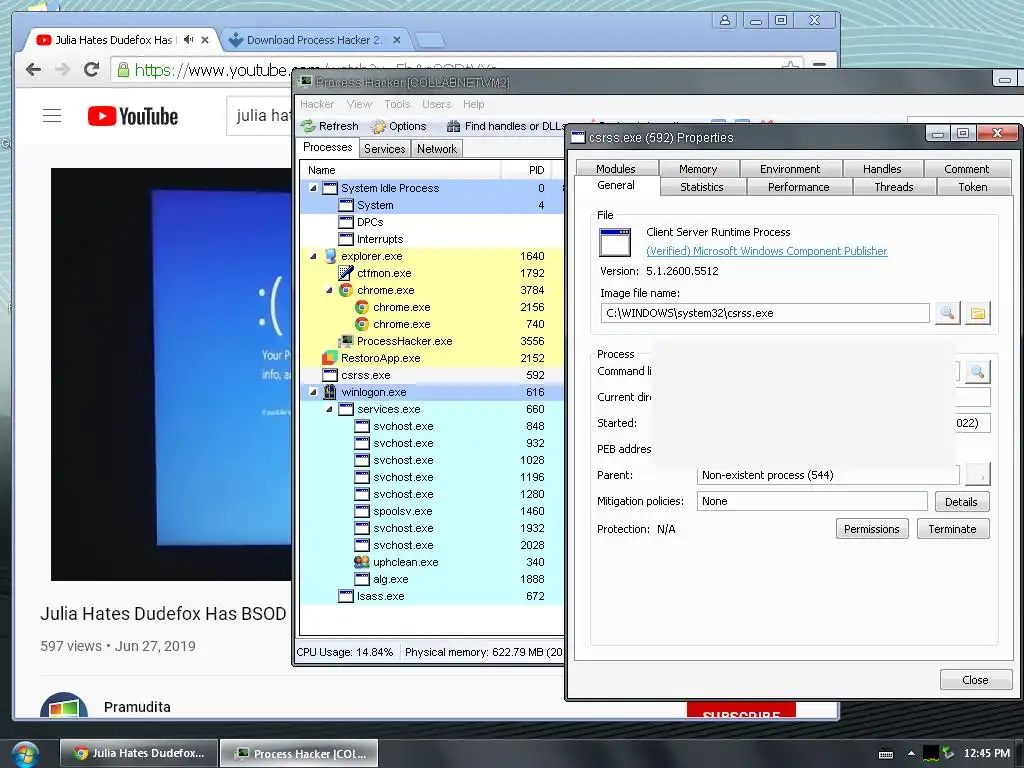This screenshot has width=1024, height=768.
Task: Click Chrome icon of PID 2156
Action: [x=362, y=307]
